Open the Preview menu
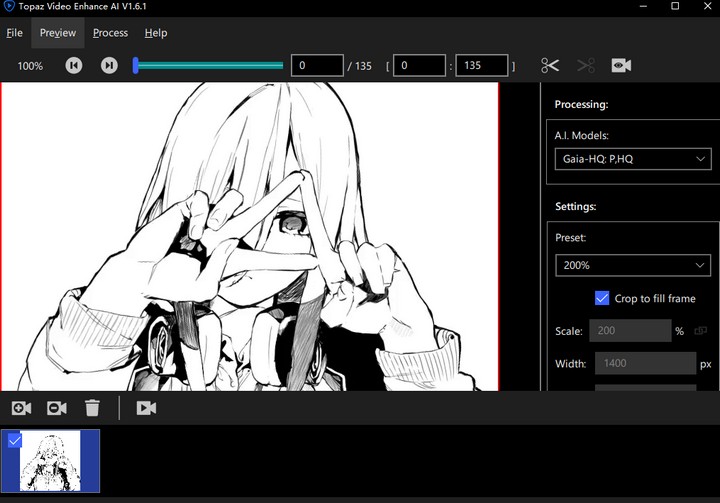 [58, 33]
